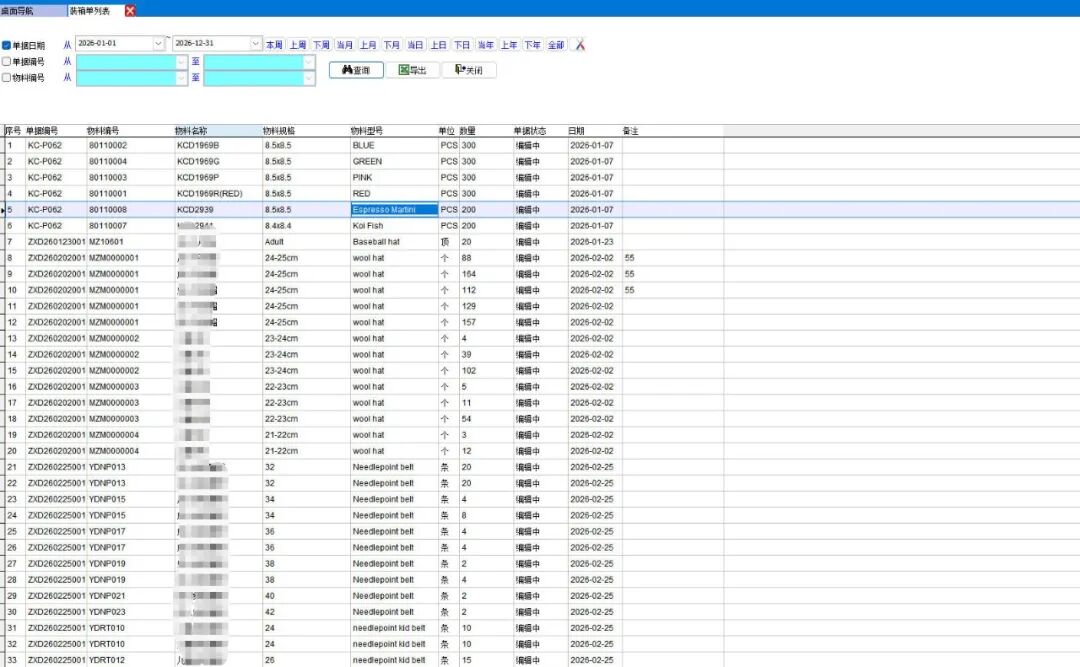Click the 'YDNP021' material number cell
This screenshot has height=667, width=1080.
(130, 595)
